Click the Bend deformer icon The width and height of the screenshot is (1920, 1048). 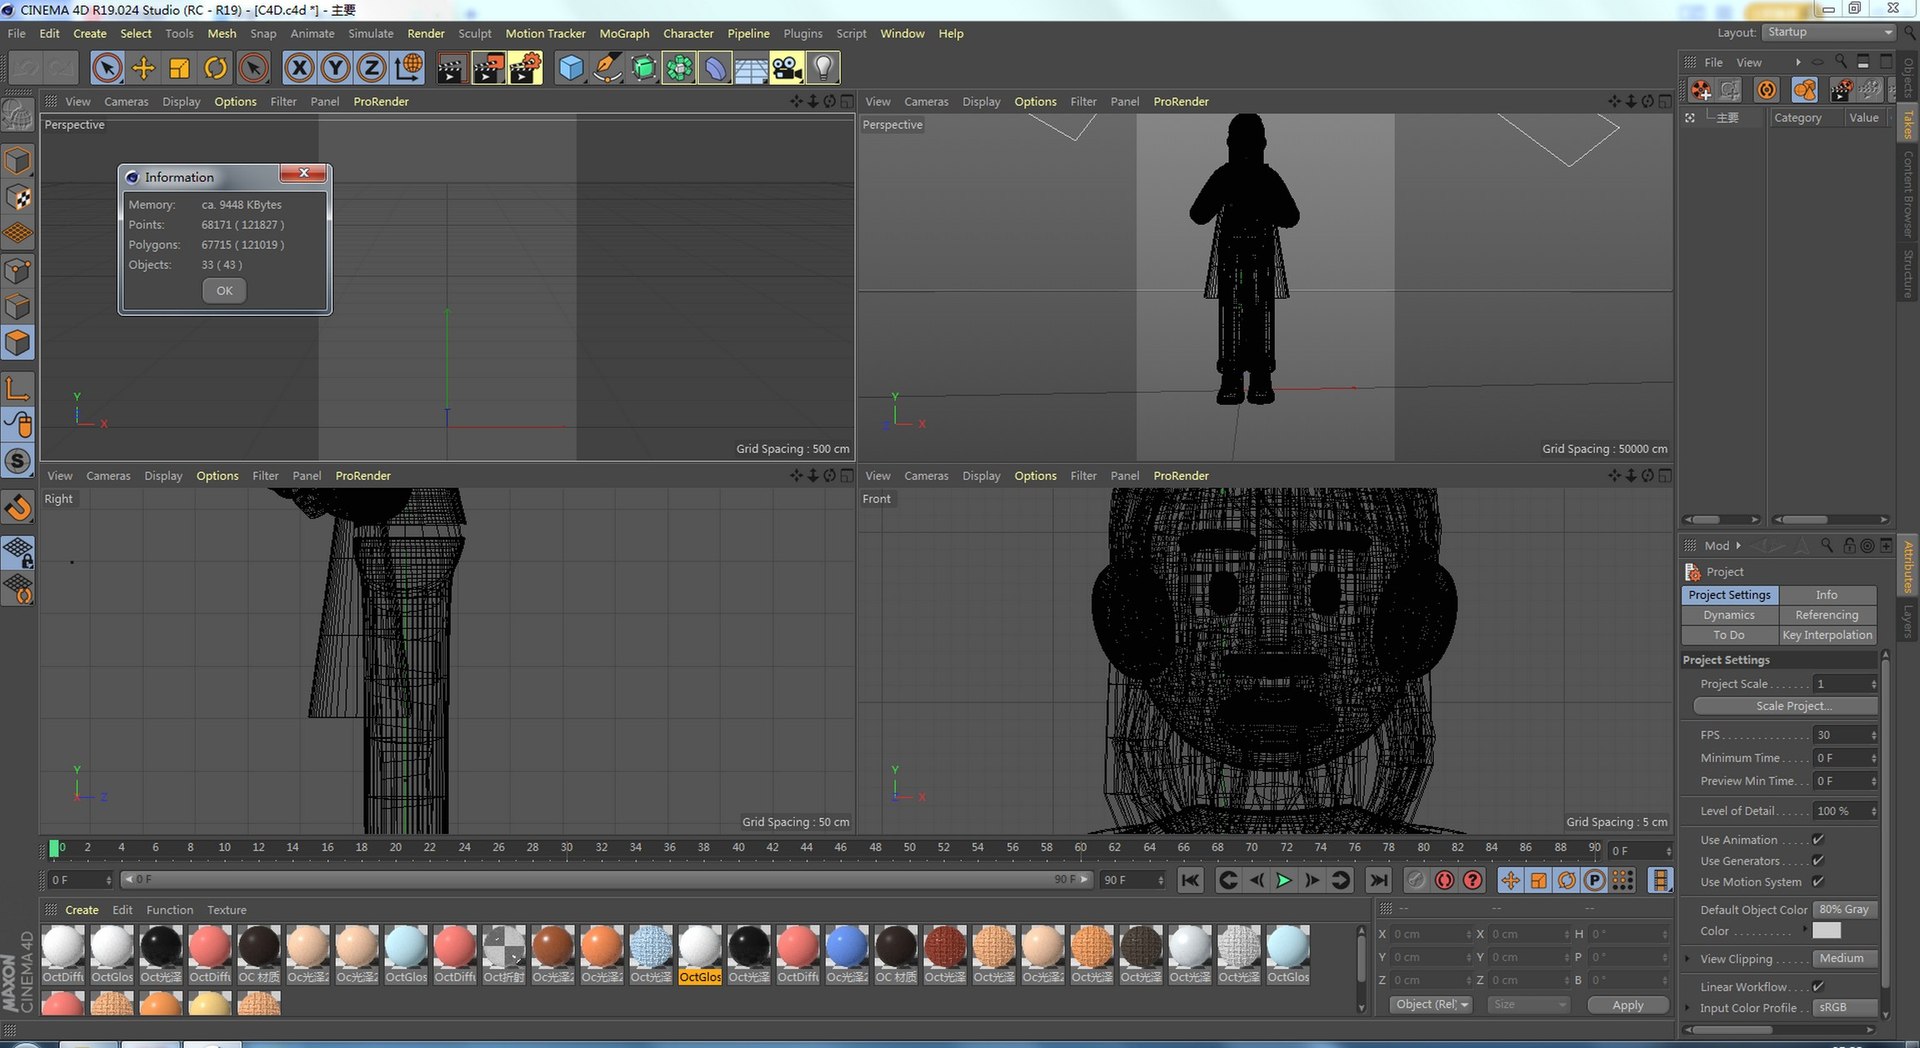pyautogui.click(x=715, y=68)
